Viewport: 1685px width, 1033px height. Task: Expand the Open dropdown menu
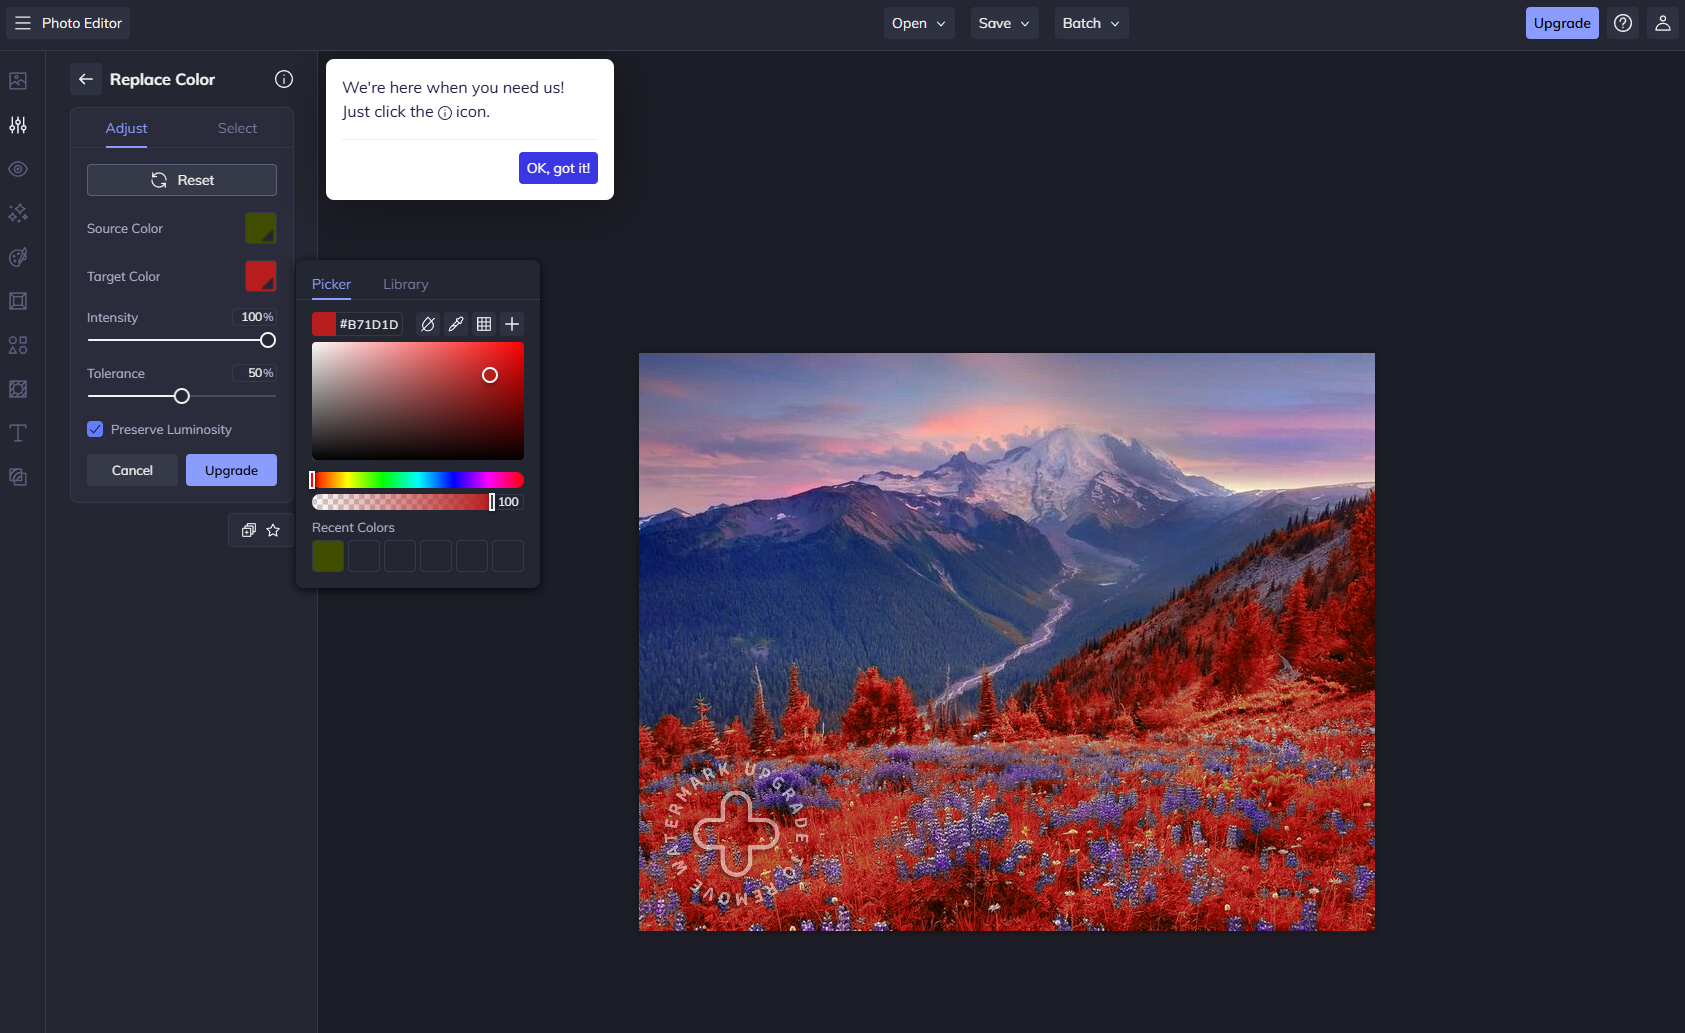click(x=919, y=23)
